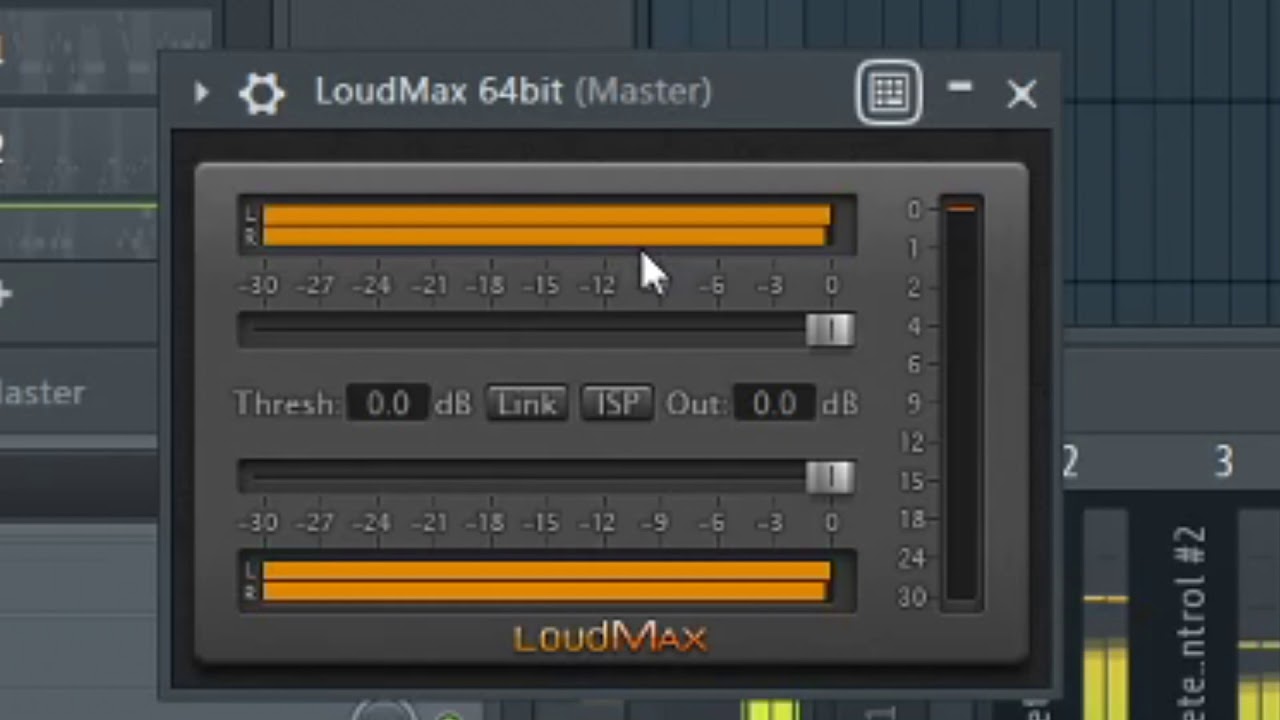Click the detached grid icon in title bar
This screenshot has height=720, width=1280.
(889, 93)
